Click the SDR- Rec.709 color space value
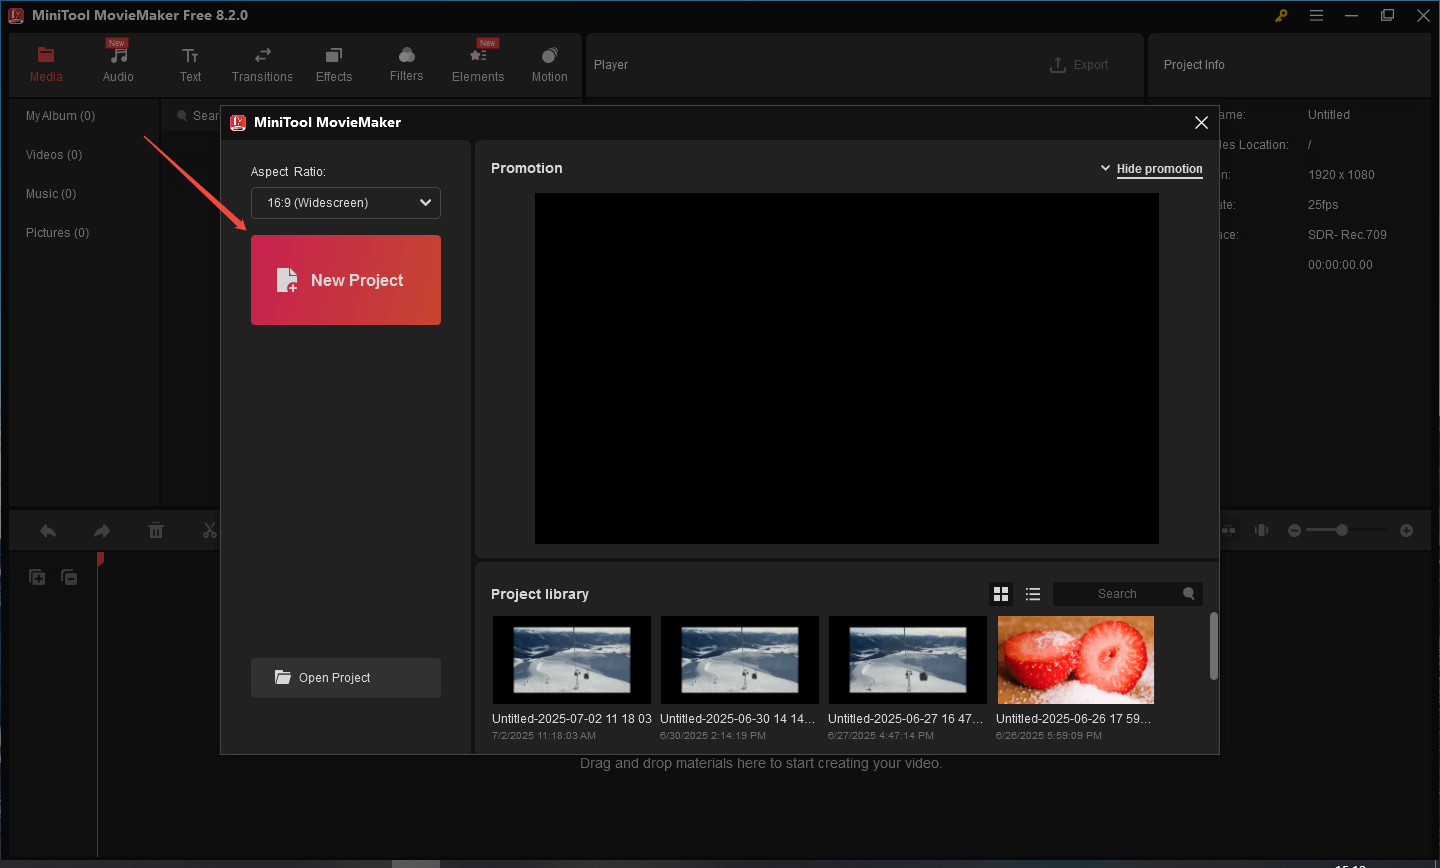Screen dimensions: 1440x868 point(1347,235)
